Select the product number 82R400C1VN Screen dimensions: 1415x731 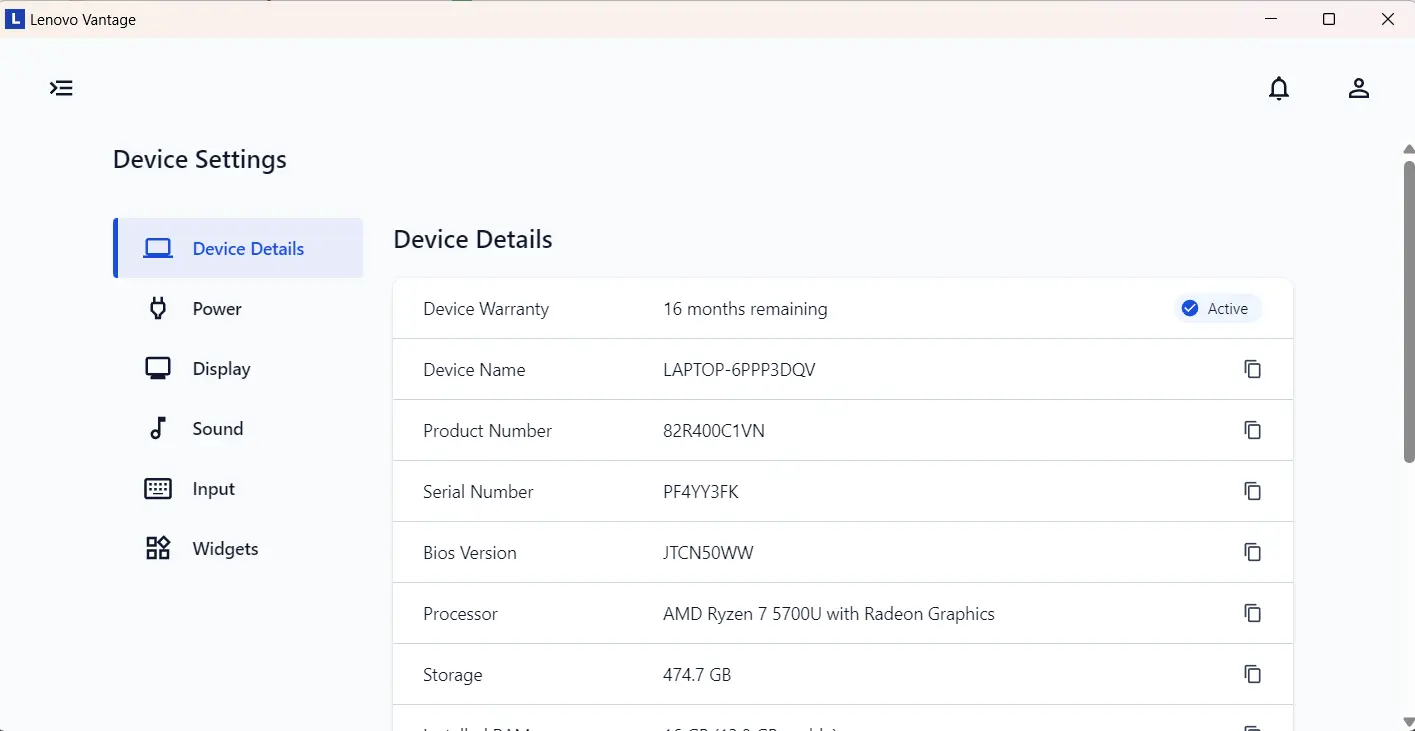click(x=714, y=431)
